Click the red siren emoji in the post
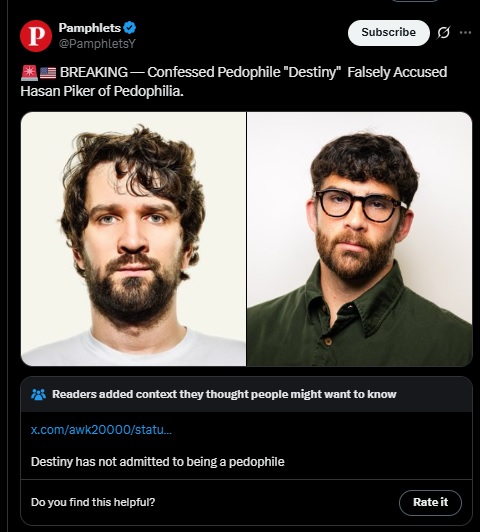The image size is (480, 532). 29,73
